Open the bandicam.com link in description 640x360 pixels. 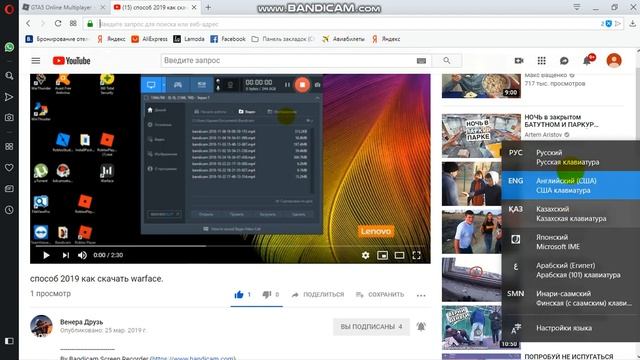pyautogui.click(x=193, y=358)
